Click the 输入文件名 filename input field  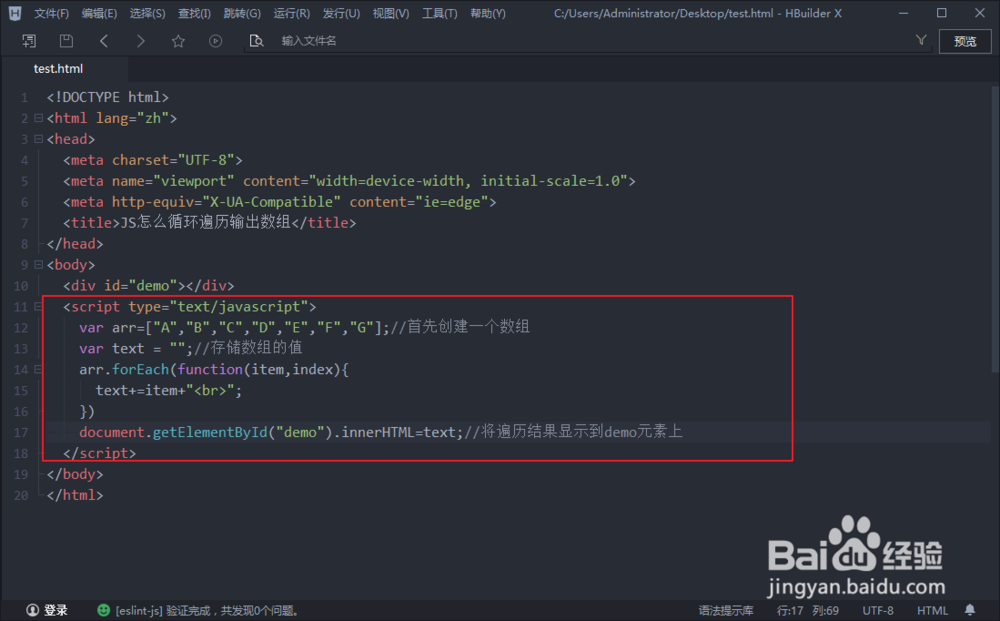point(330,41)
